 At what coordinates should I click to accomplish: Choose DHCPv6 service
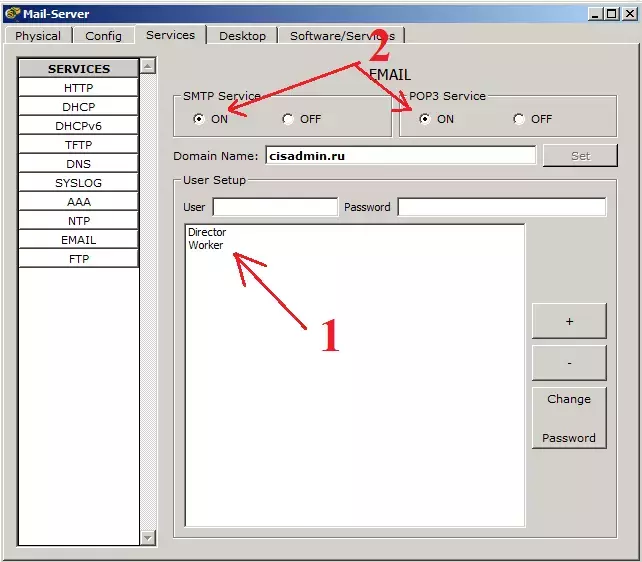[x=79, y=125]
